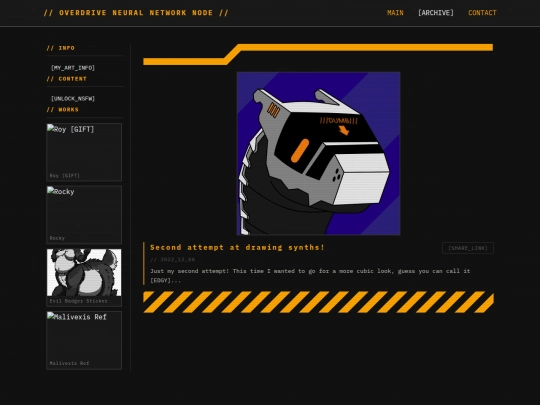The height and width of the screenshot is (405, 540).
Task: Click the "Malivexis Ref" caption text
Action: (69, 363)
